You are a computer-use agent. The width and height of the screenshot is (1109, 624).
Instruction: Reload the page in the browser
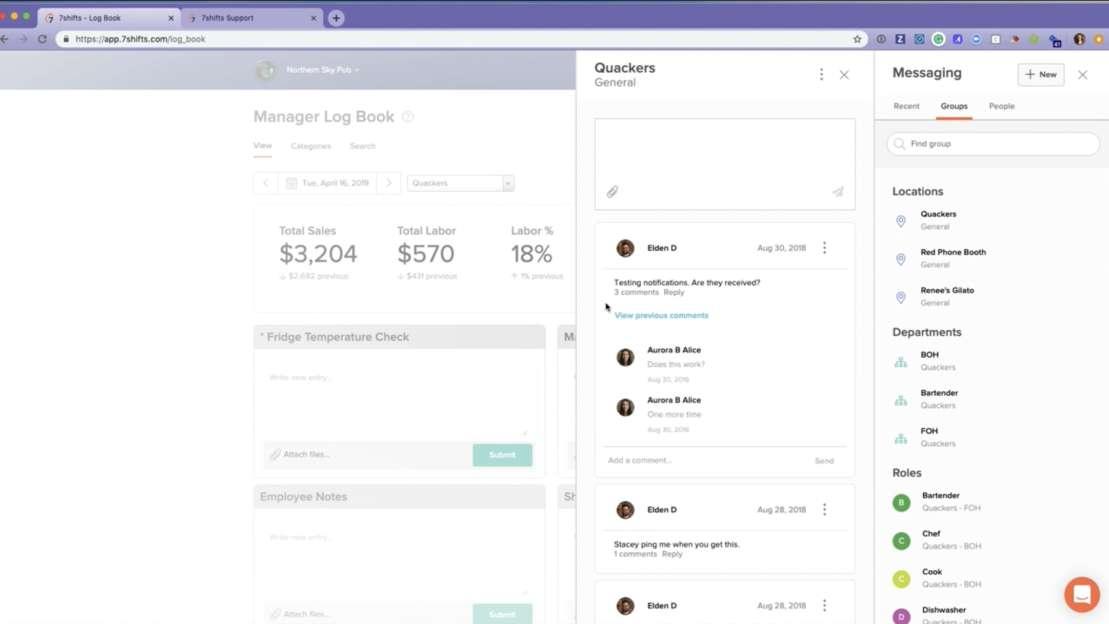(x=42, y=39)
